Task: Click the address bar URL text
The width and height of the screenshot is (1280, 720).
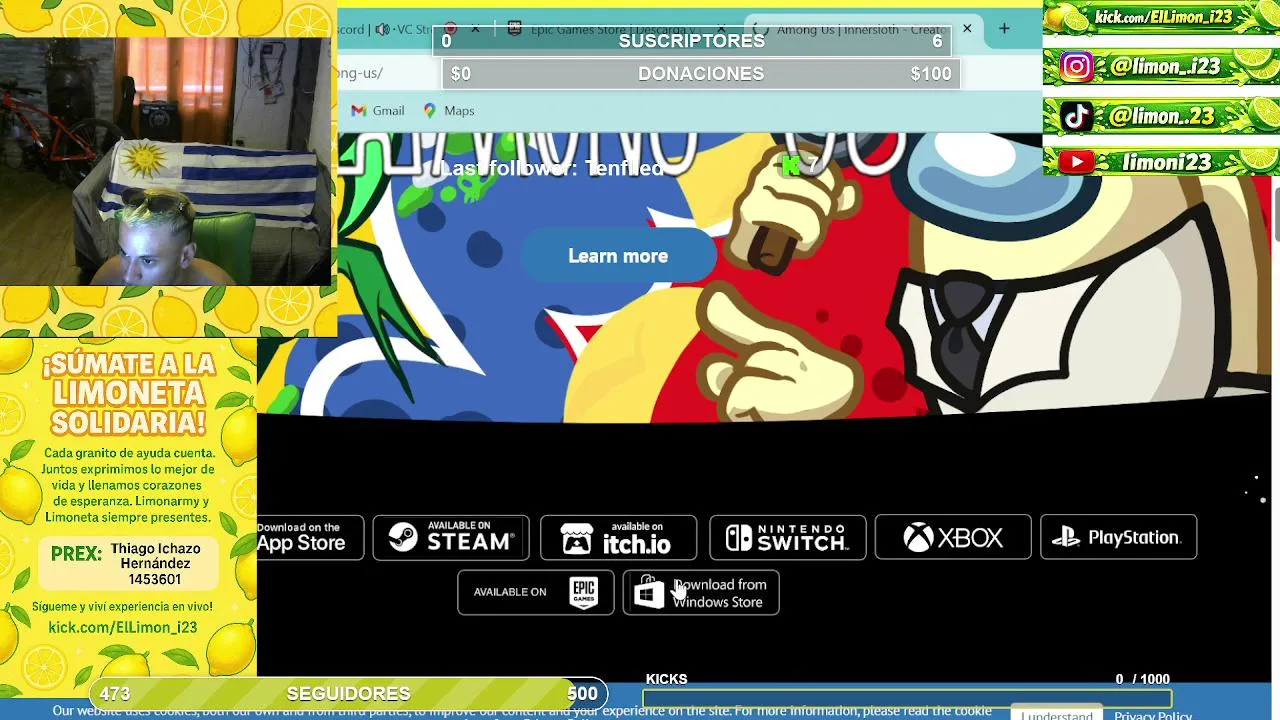Action: pyautogui.click(x=360, y=73)
